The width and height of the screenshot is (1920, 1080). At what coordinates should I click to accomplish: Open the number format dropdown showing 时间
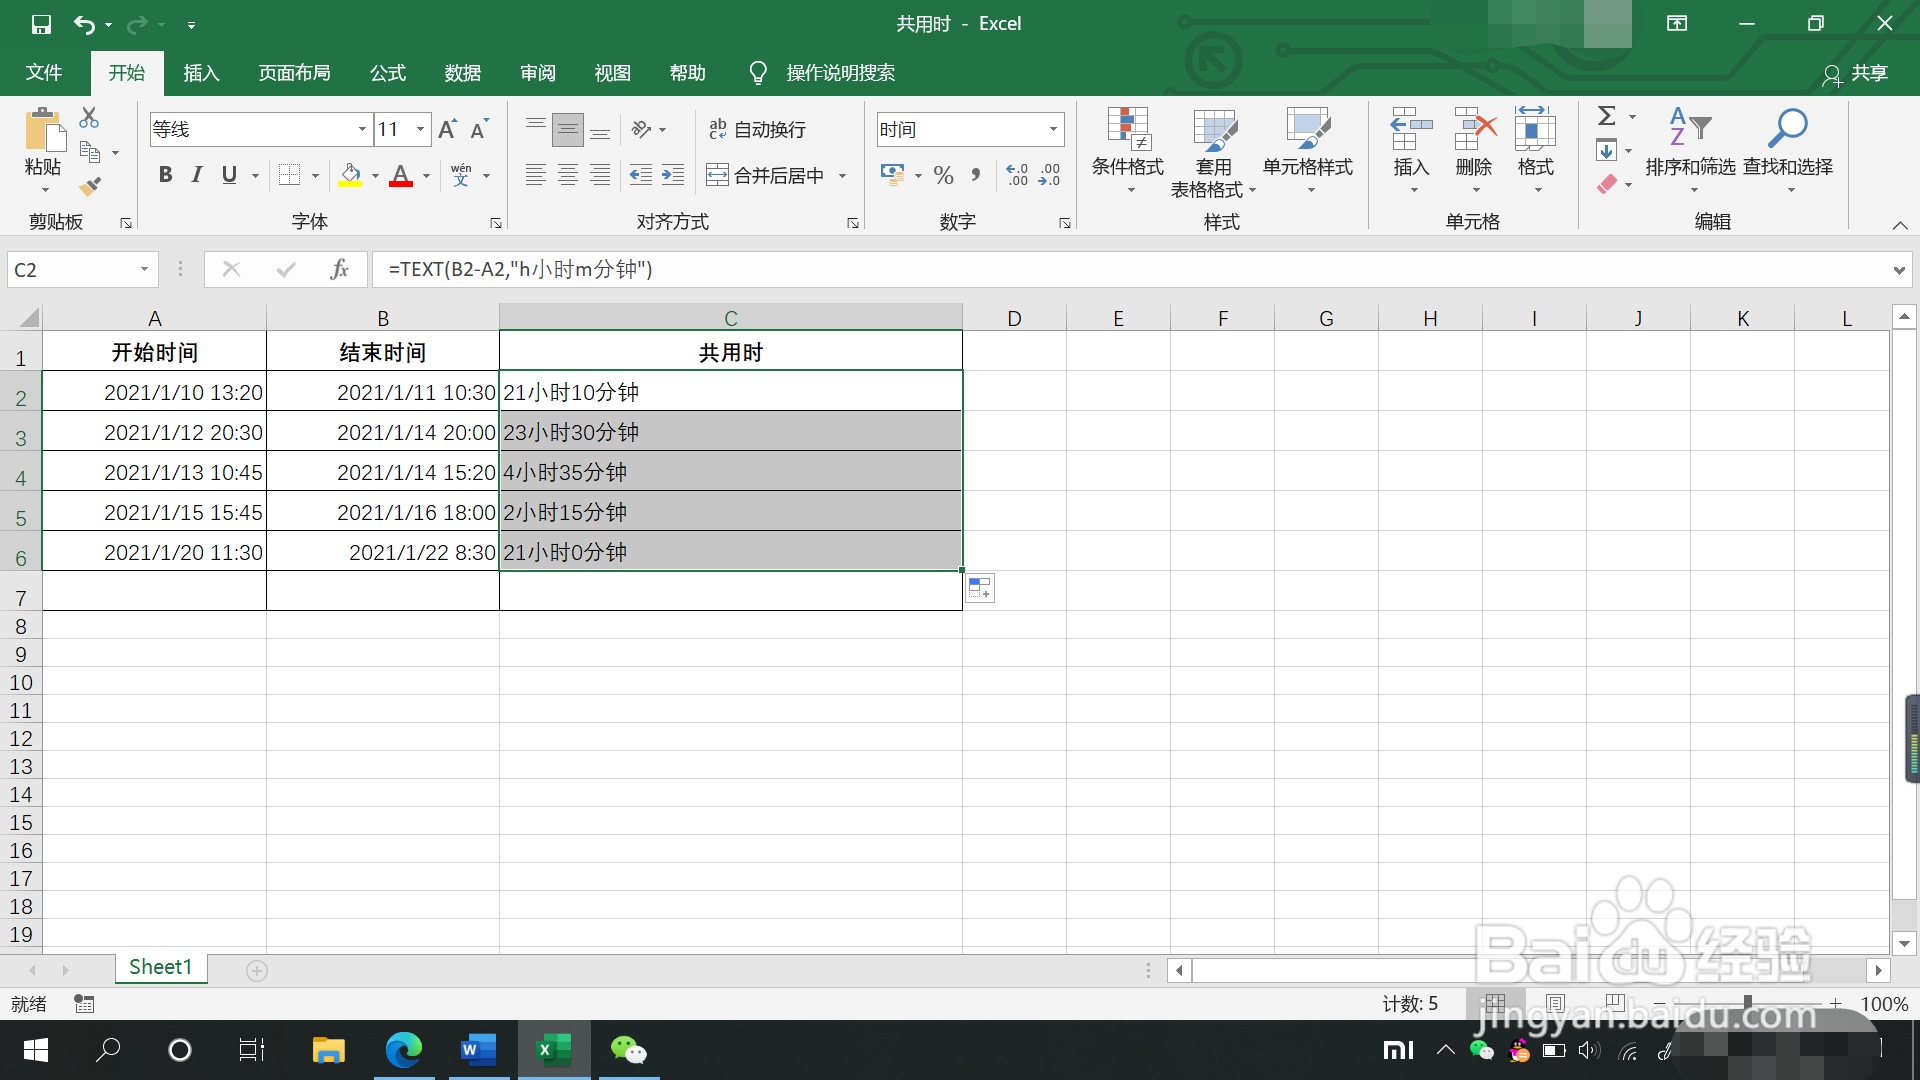(x=1052, y=129)
